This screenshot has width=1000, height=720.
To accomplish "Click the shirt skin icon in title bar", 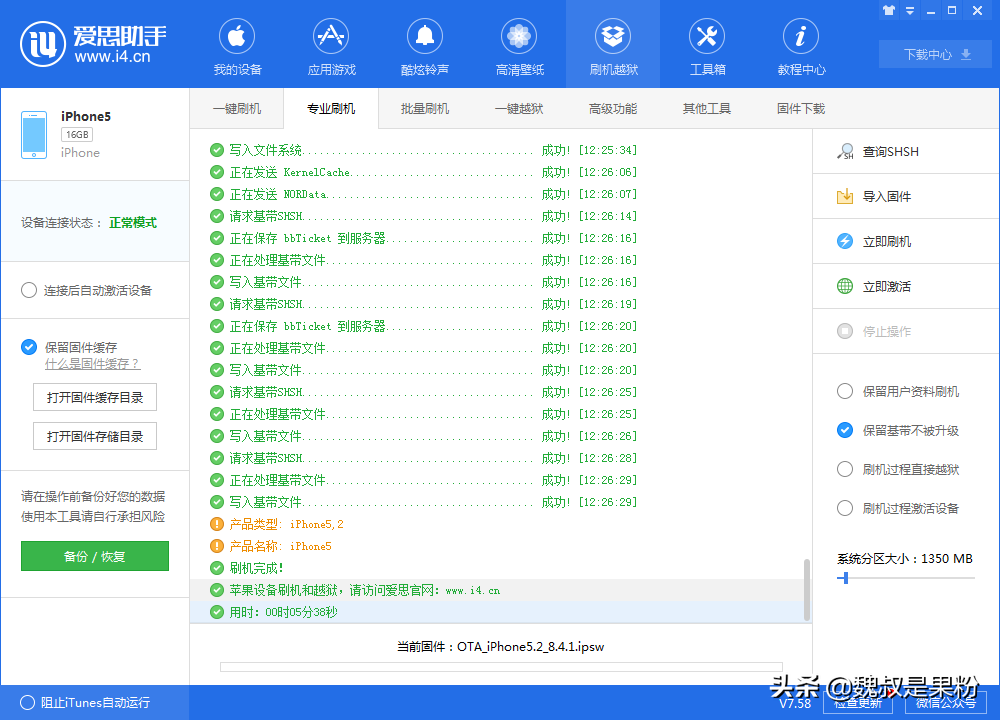I will (888, 10).
